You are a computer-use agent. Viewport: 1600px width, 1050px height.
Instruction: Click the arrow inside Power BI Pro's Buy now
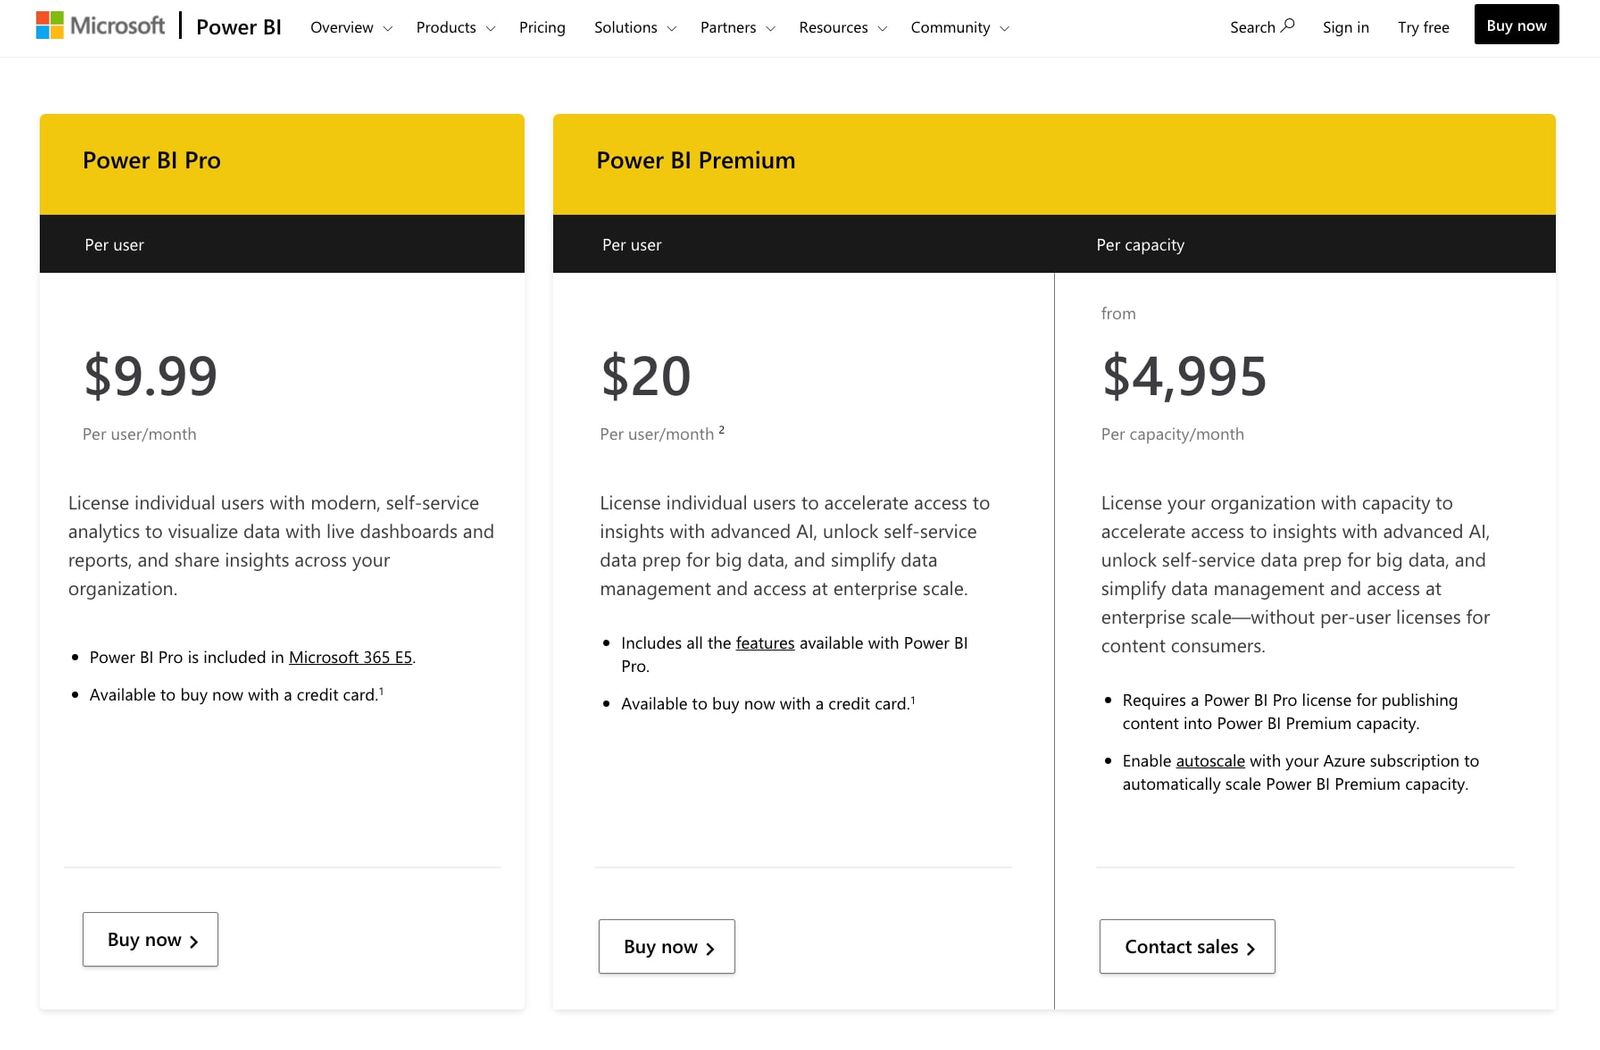click(193, 940)
